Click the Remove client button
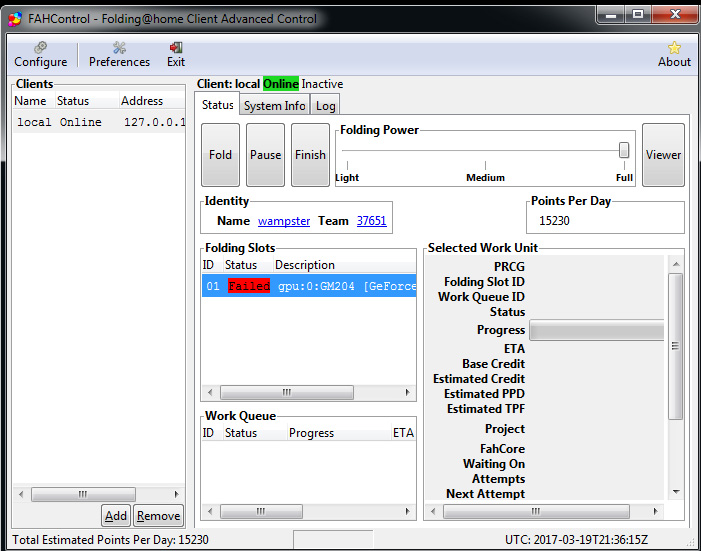 point(158,516)
